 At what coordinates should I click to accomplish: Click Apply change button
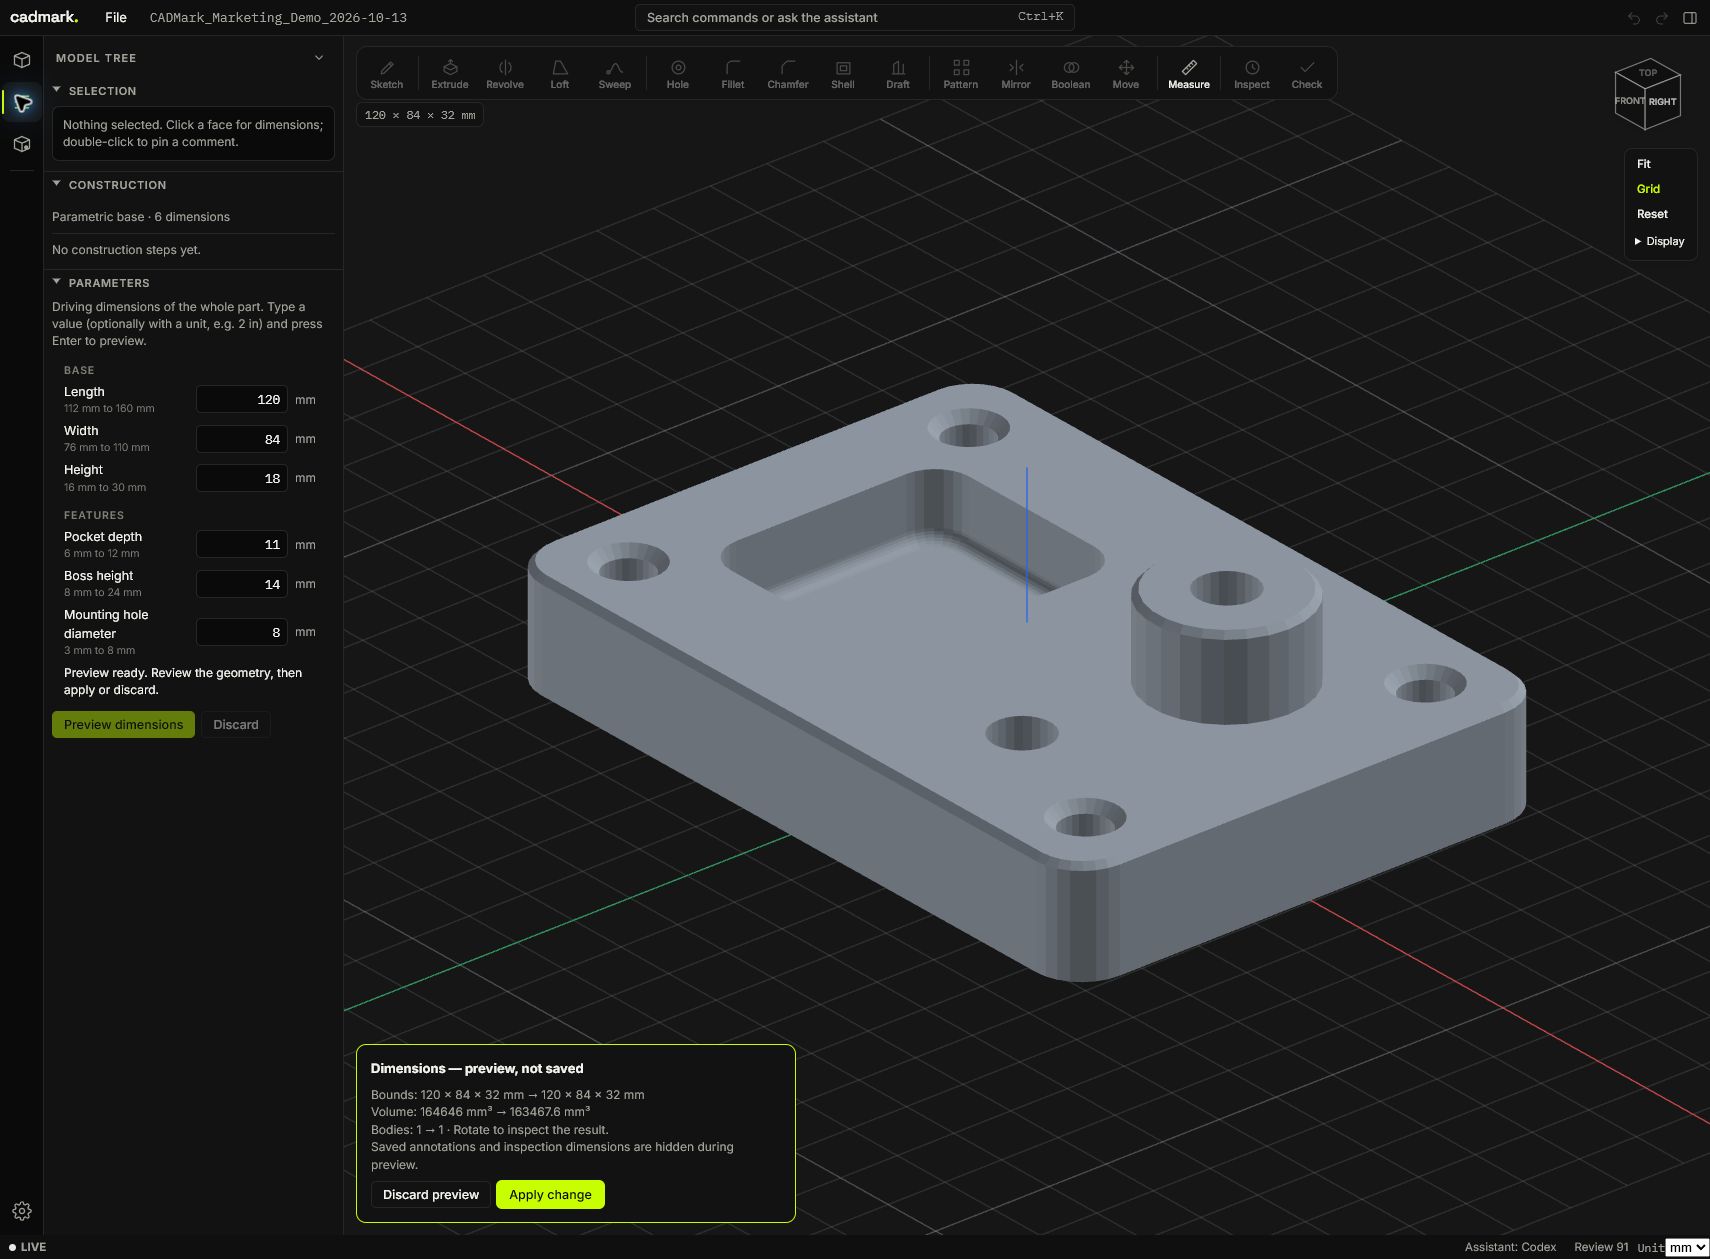[550, 1194]
